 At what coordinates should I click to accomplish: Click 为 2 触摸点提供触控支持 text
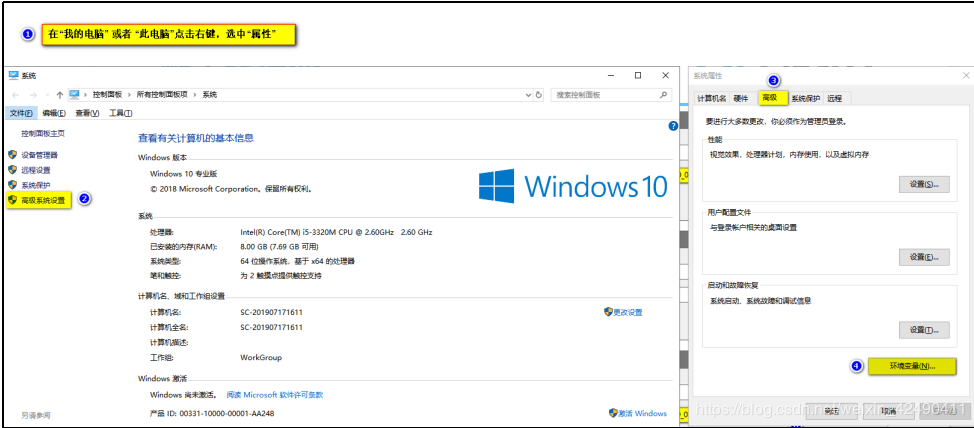(281, 276)
